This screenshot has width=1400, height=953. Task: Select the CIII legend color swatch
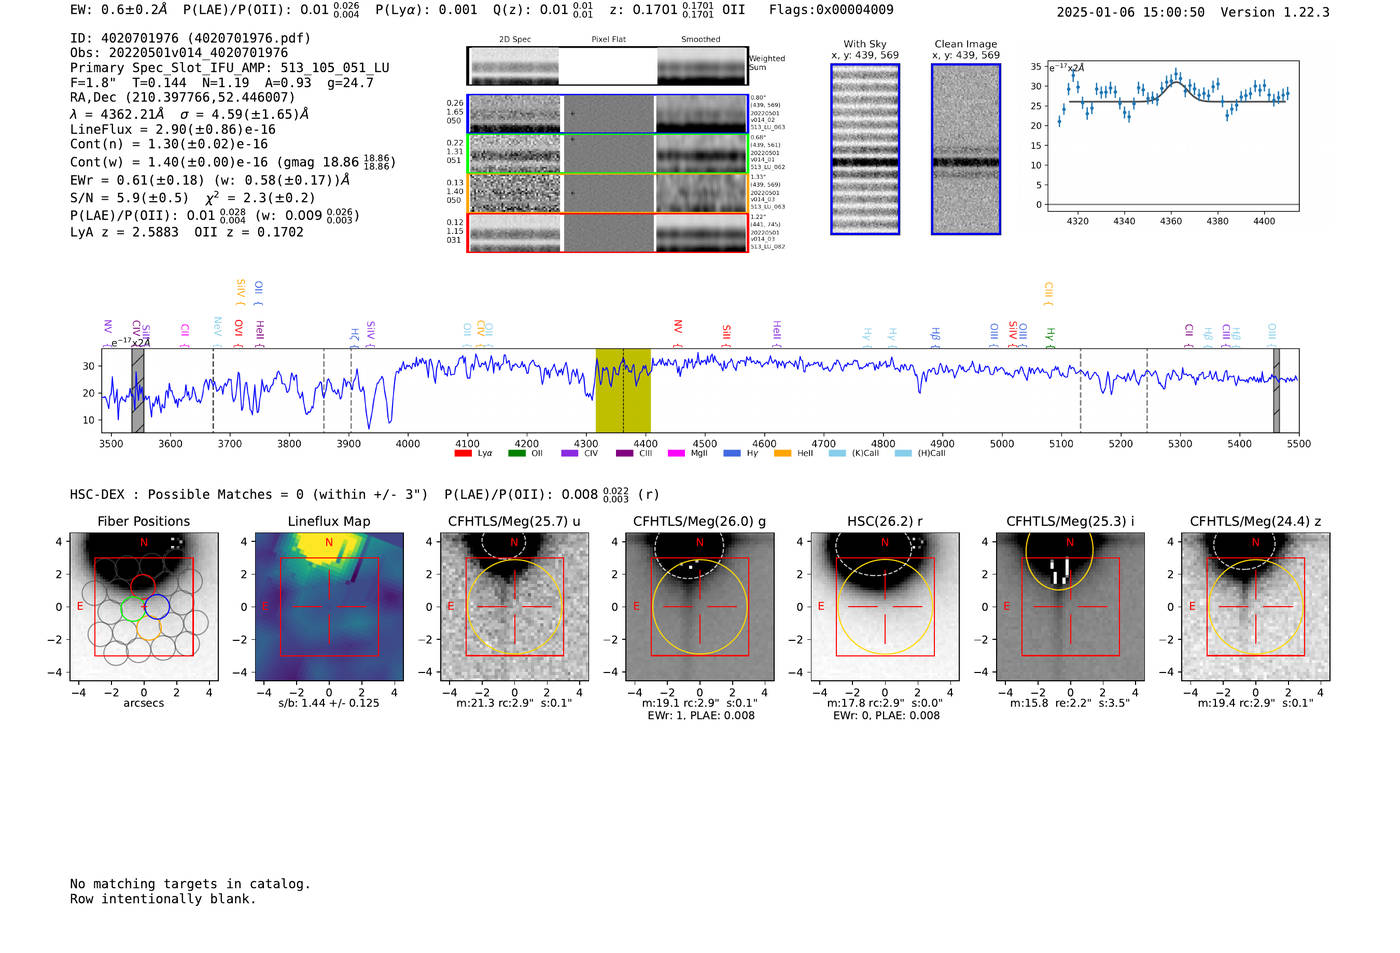[624, 453]
